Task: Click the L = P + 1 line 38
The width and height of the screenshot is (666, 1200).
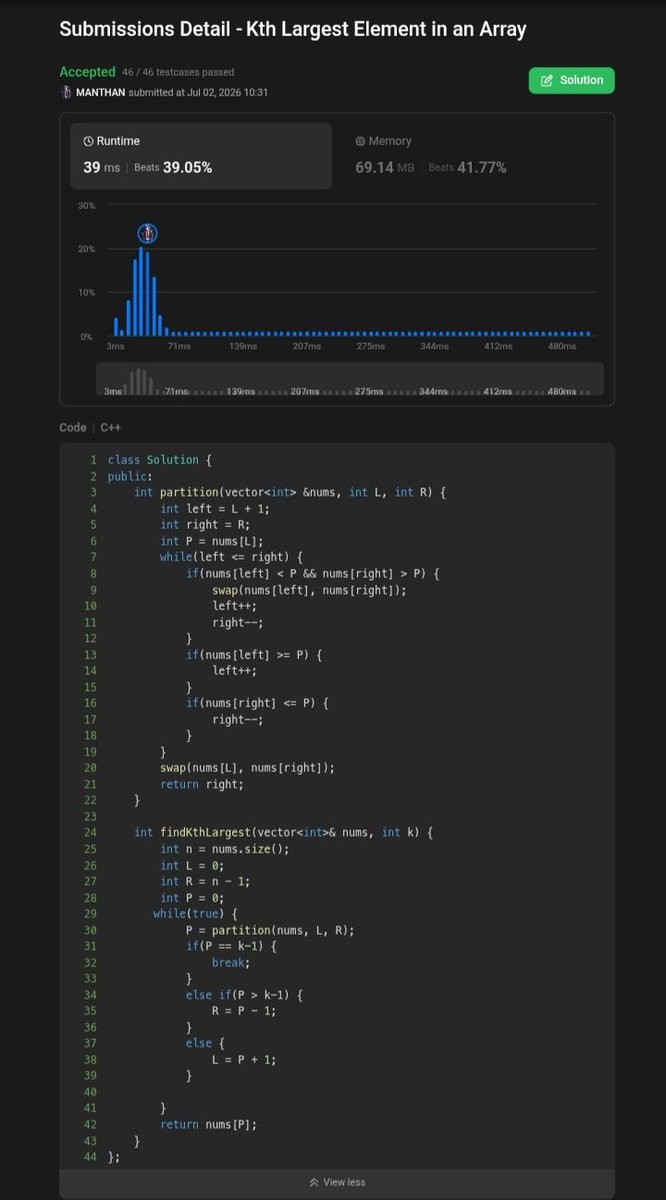Action: [244, 1060]
